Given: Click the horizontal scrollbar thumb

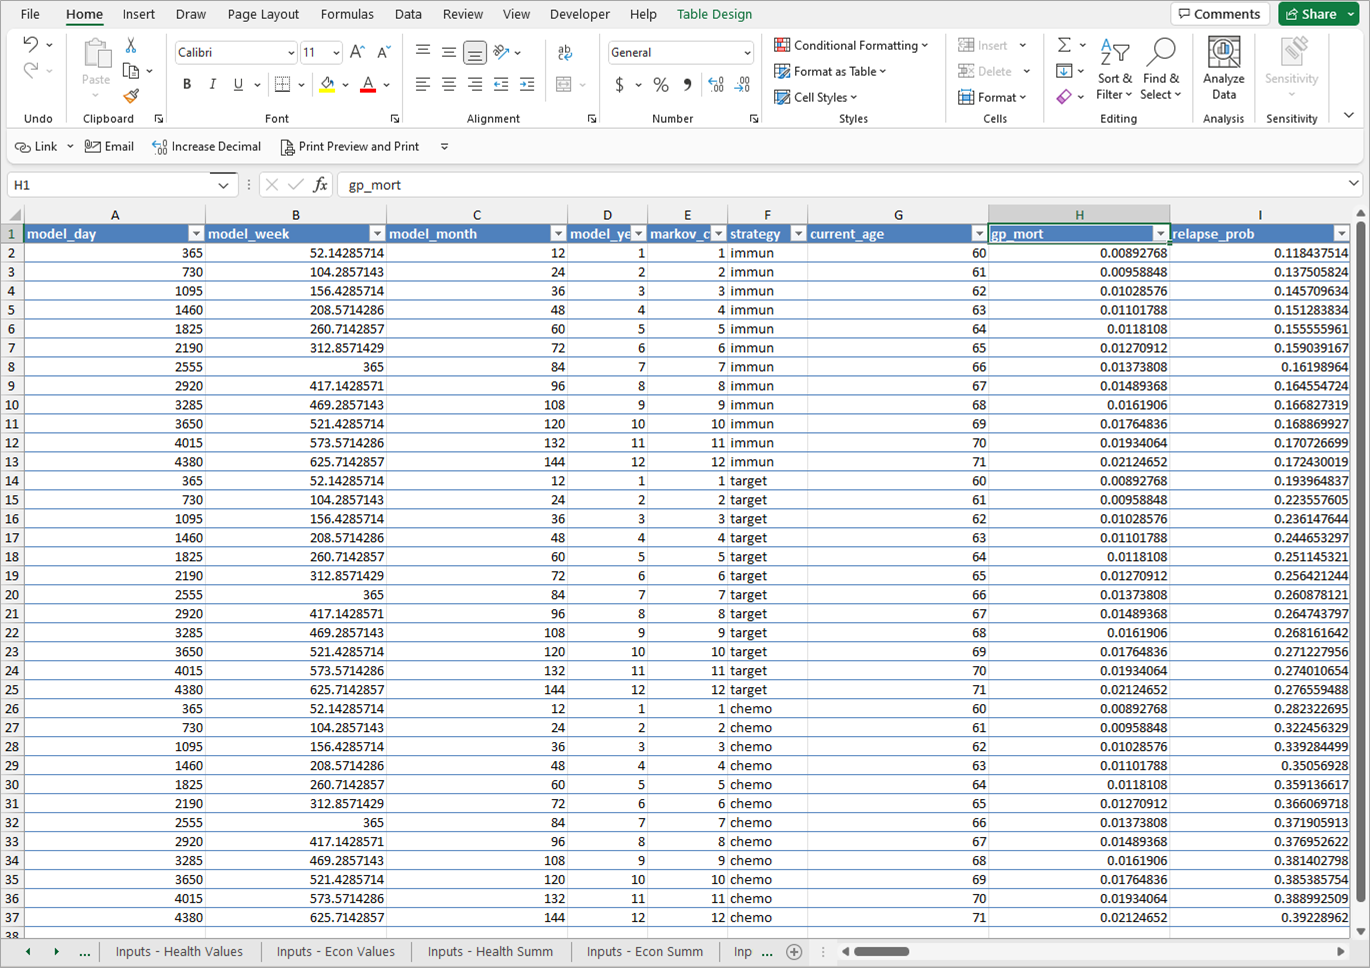Looking at the screenshot, I should tap(881, 952).
